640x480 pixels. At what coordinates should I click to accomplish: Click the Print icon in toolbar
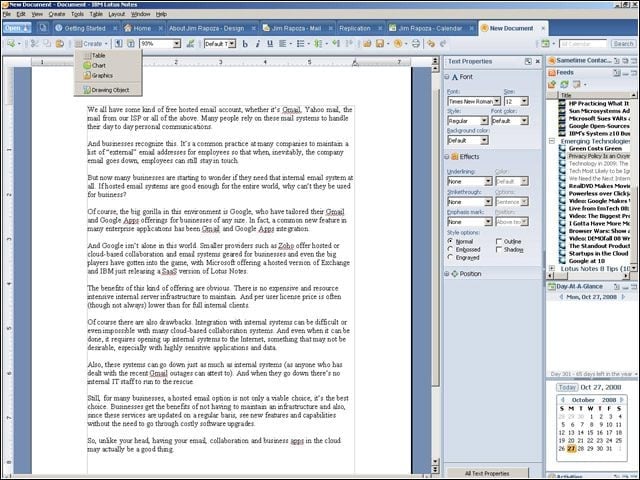click(x=416, y=44)
